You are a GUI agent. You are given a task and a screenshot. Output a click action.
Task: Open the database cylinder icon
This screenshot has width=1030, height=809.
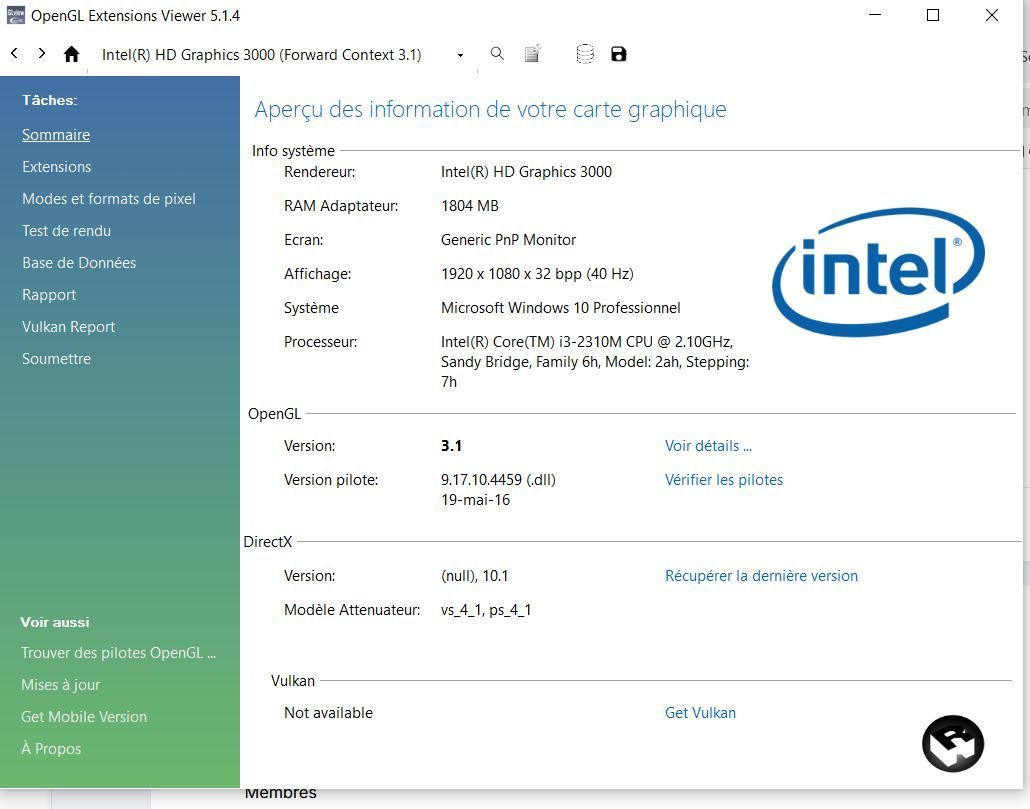585,54
